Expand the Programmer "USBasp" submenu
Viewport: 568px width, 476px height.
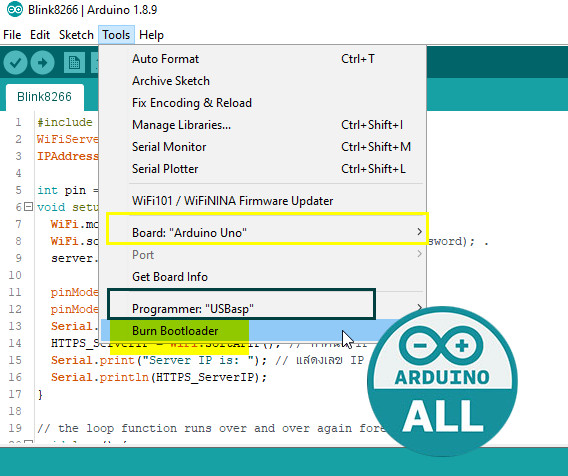click(x=262, y=309)
